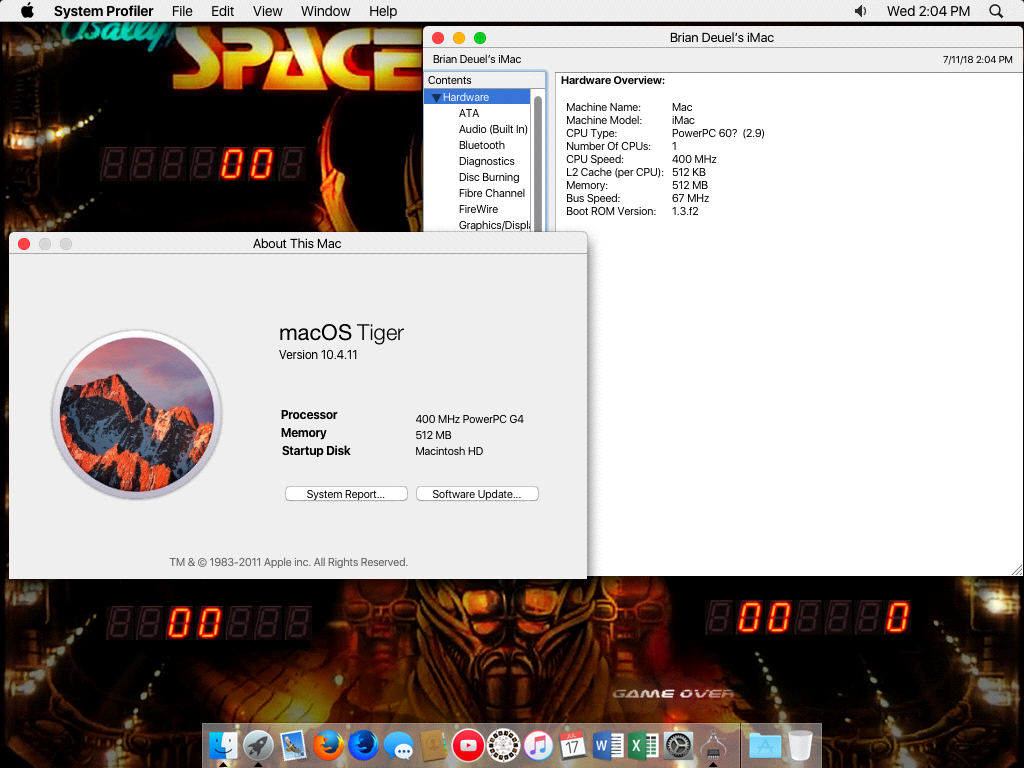This screenshot has width=1024, height=768.
Task: Click the Hardware Overview heading
Action: click(x=613, y=80)
